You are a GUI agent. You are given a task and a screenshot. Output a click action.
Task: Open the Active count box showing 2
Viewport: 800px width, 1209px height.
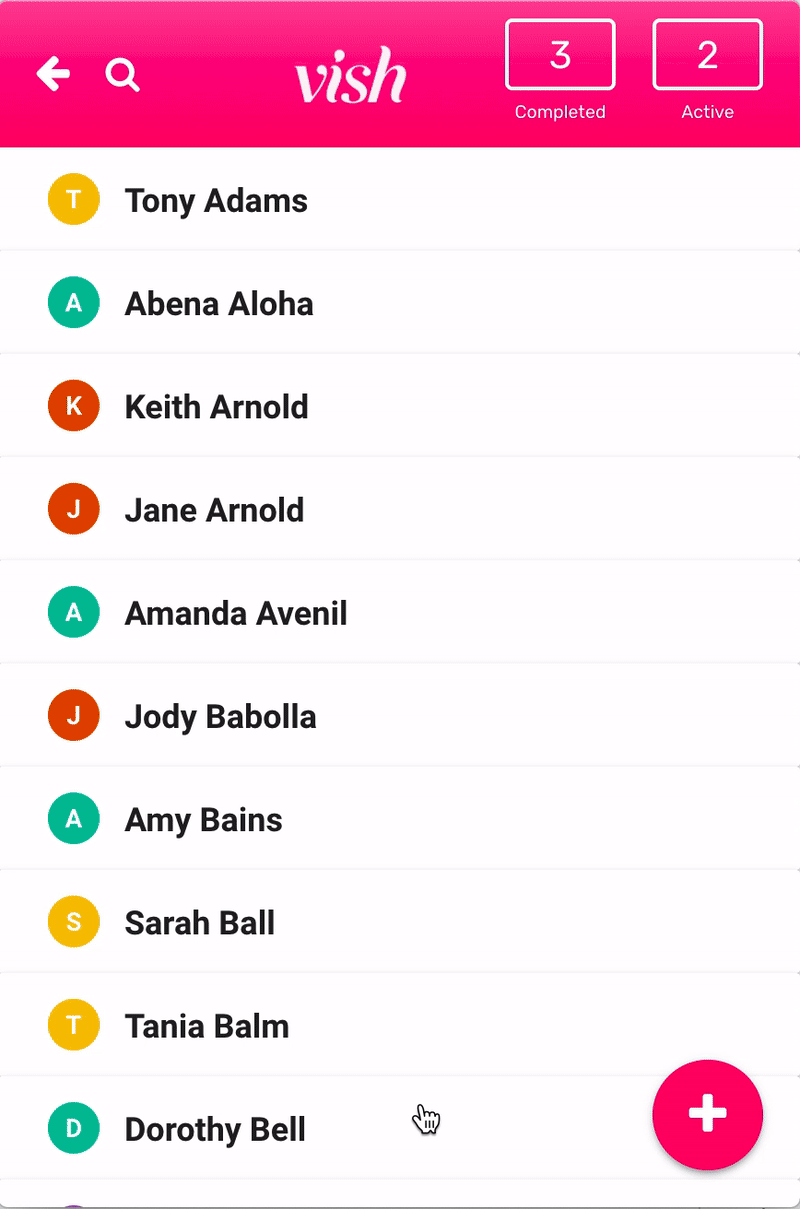point(707,56)
